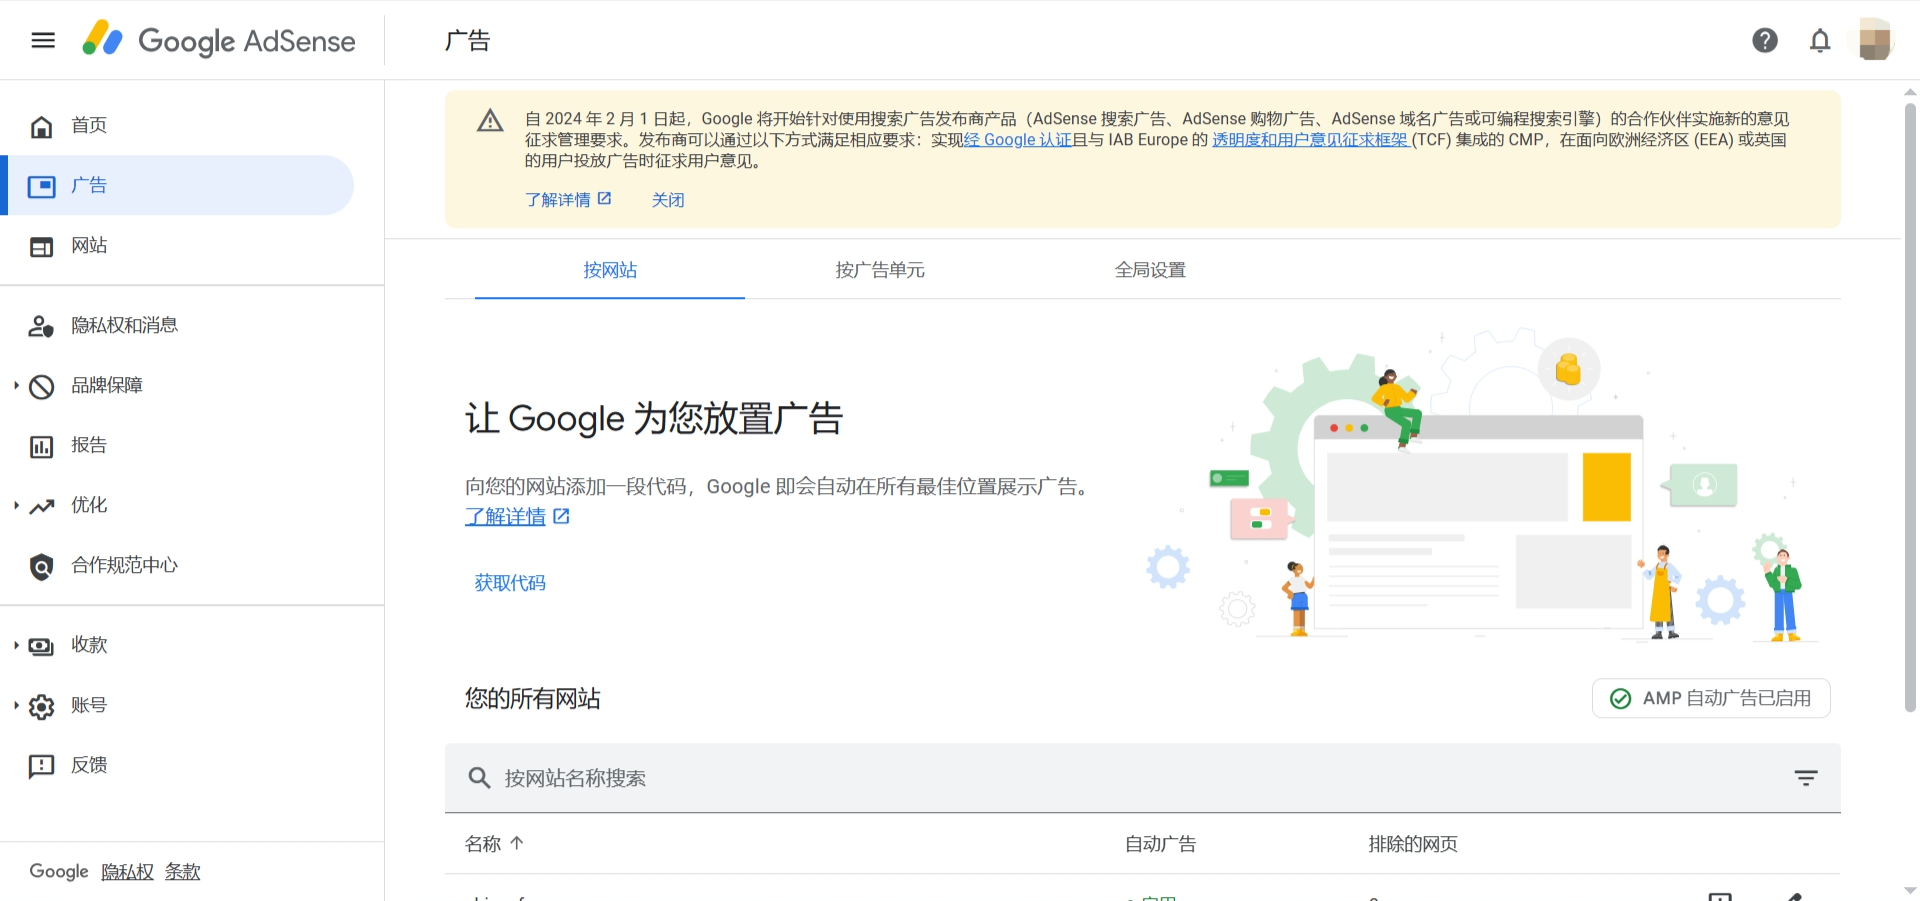
Task: Click the 收款 payments icon
Action: click(x=41, y=646)
